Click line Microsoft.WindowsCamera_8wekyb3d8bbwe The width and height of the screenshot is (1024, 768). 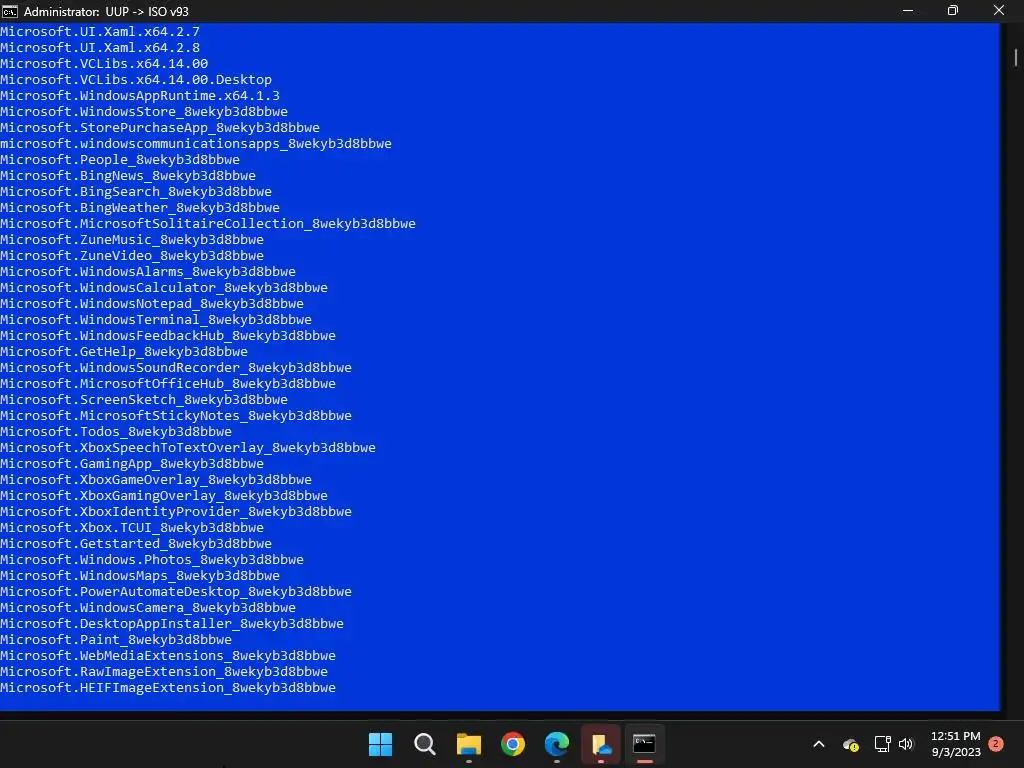pos(148,607)
